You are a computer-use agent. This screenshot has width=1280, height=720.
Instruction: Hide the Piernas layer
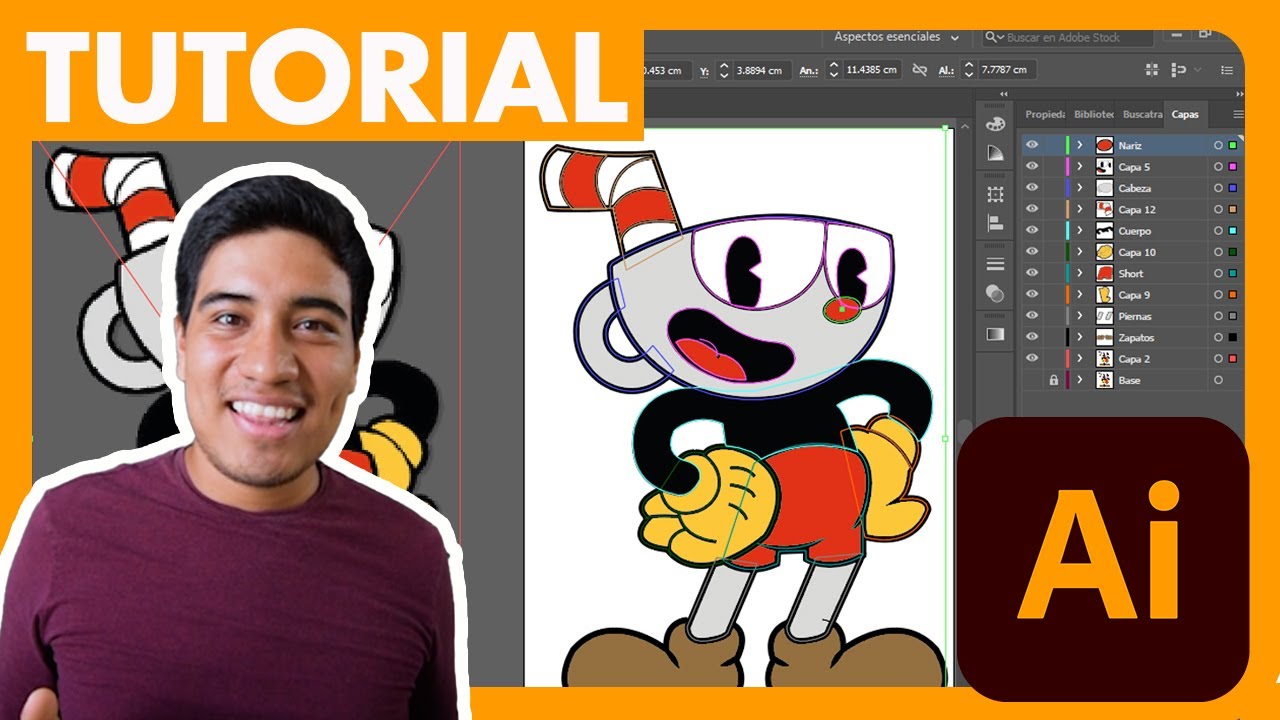[x=1032, y=315]
